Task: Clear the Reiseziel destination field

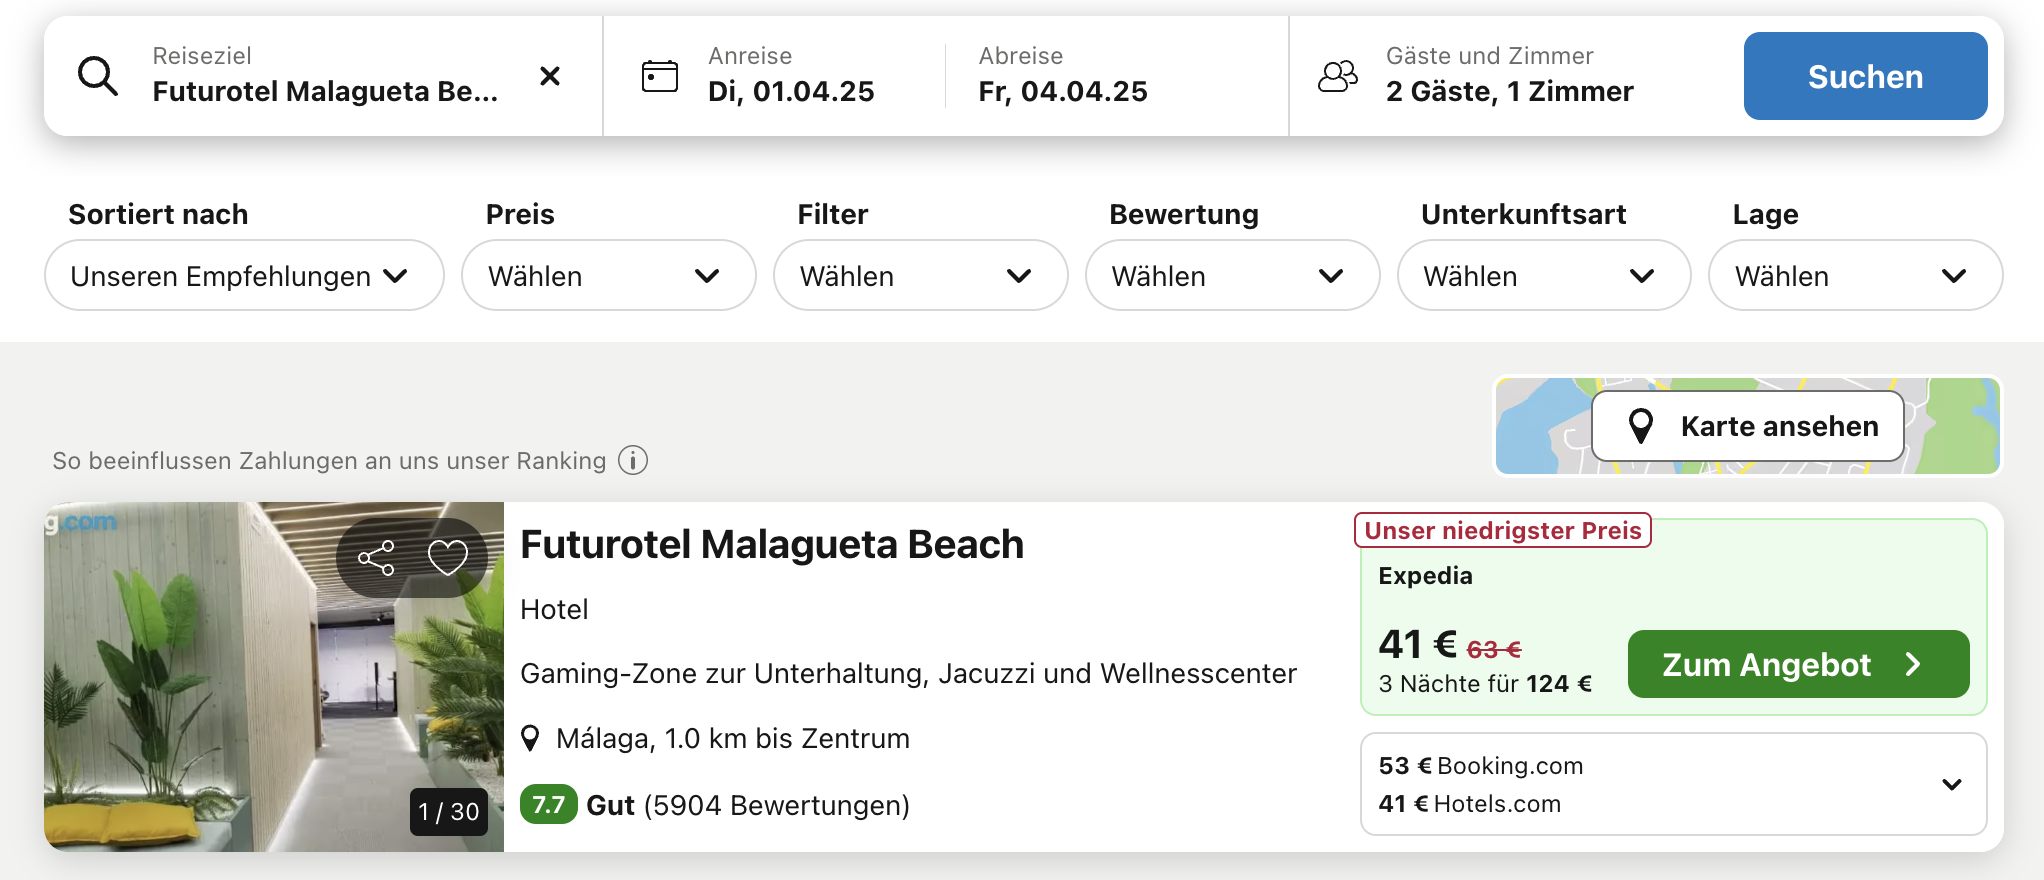Action: 550,76
